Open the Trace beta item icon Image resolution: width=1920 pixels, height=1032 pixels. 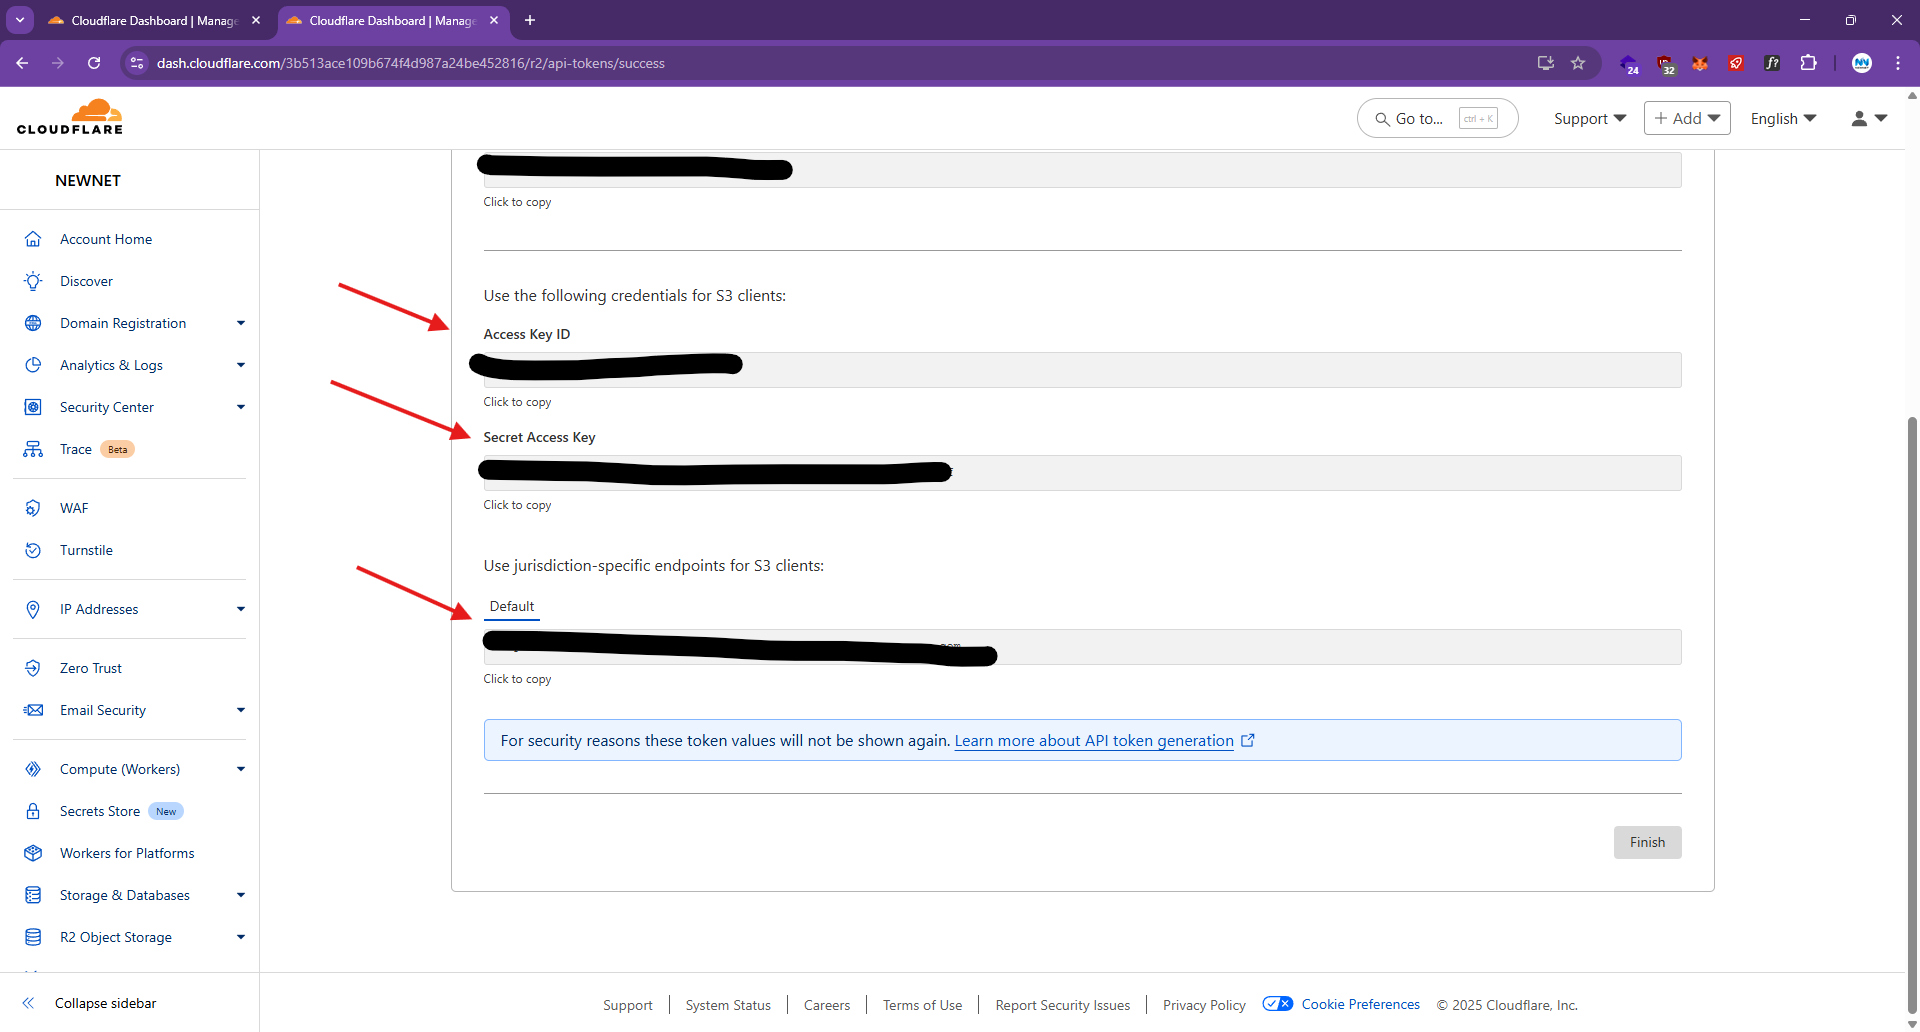coord(33,449)
